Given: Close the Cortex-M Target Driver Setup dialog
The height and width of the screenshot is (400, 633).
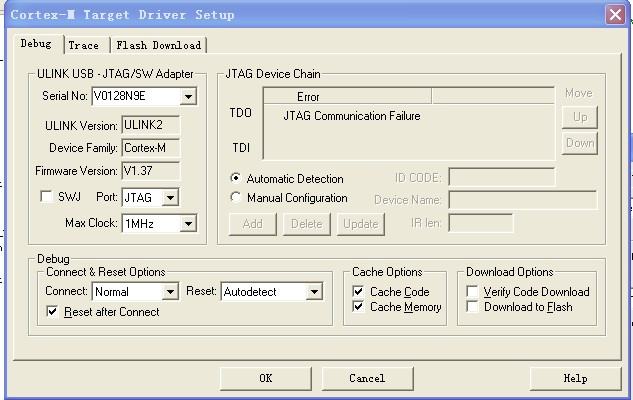Looking at the screenshot, I should click(615, 15).
